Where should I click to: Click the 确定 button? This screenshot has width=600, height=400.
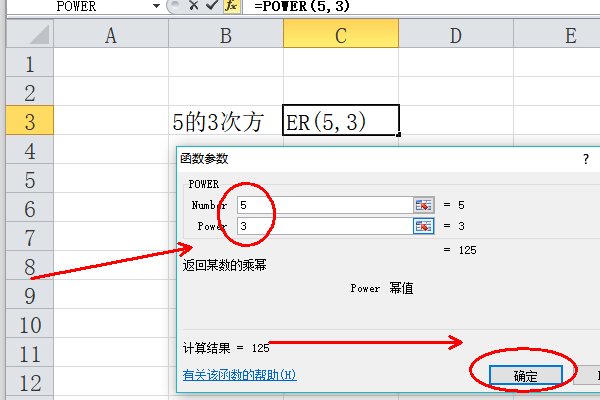[x=525, y=376]
